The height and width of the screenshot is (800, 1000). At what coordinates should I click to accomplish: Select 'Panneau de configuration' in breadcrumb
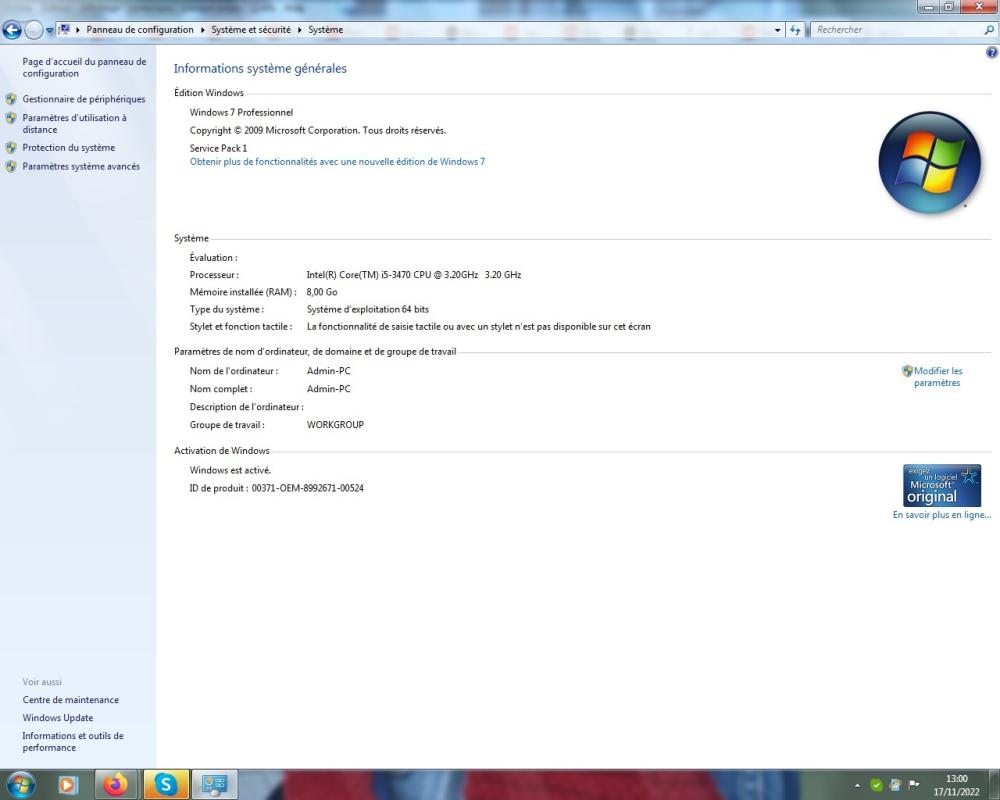click(x=140, y=30)
